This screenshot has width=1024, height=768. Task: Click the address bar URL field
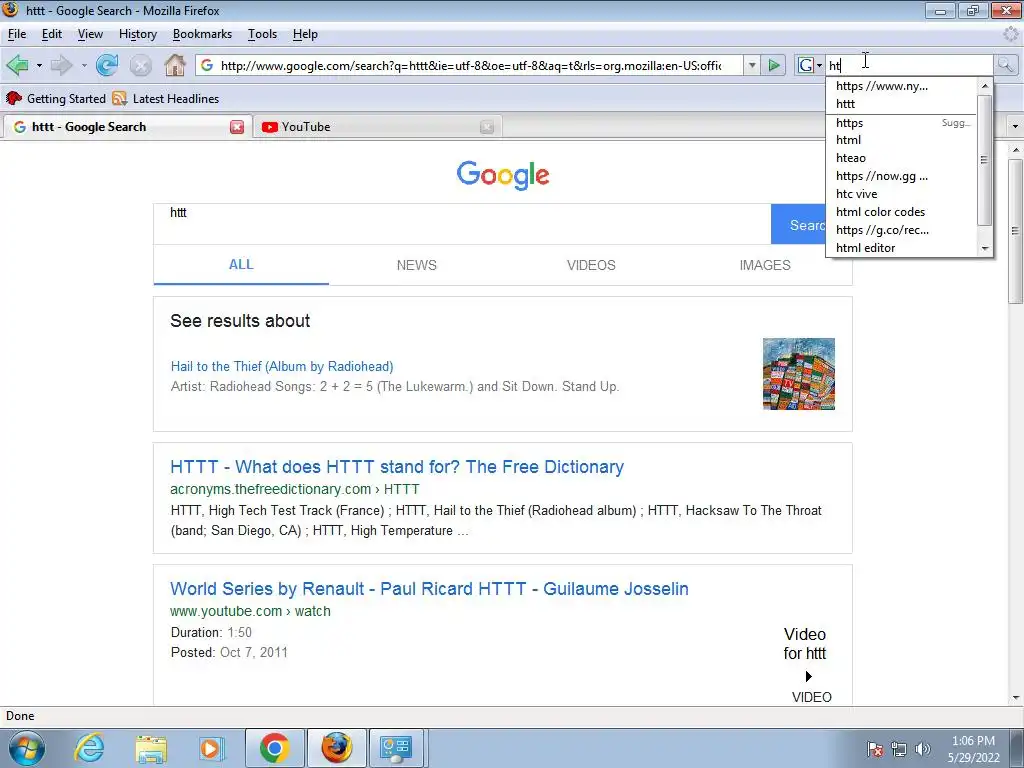pos(470,65)
